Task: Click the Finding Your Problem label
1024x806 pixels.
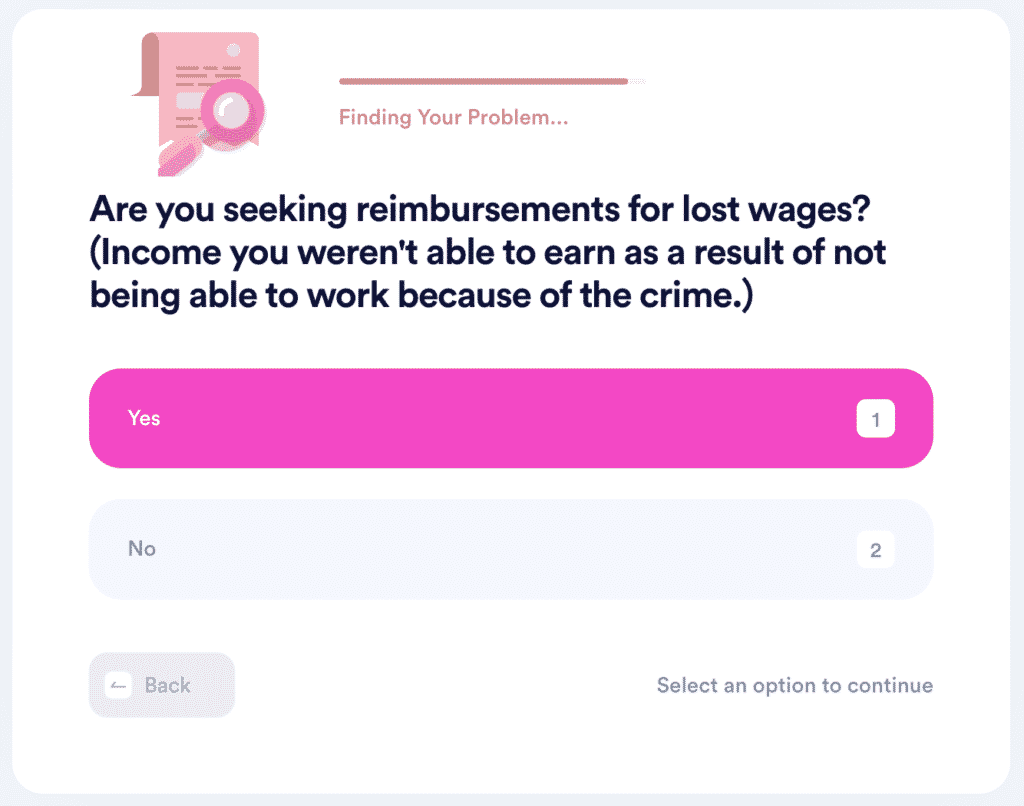Action: click(453, 118)
